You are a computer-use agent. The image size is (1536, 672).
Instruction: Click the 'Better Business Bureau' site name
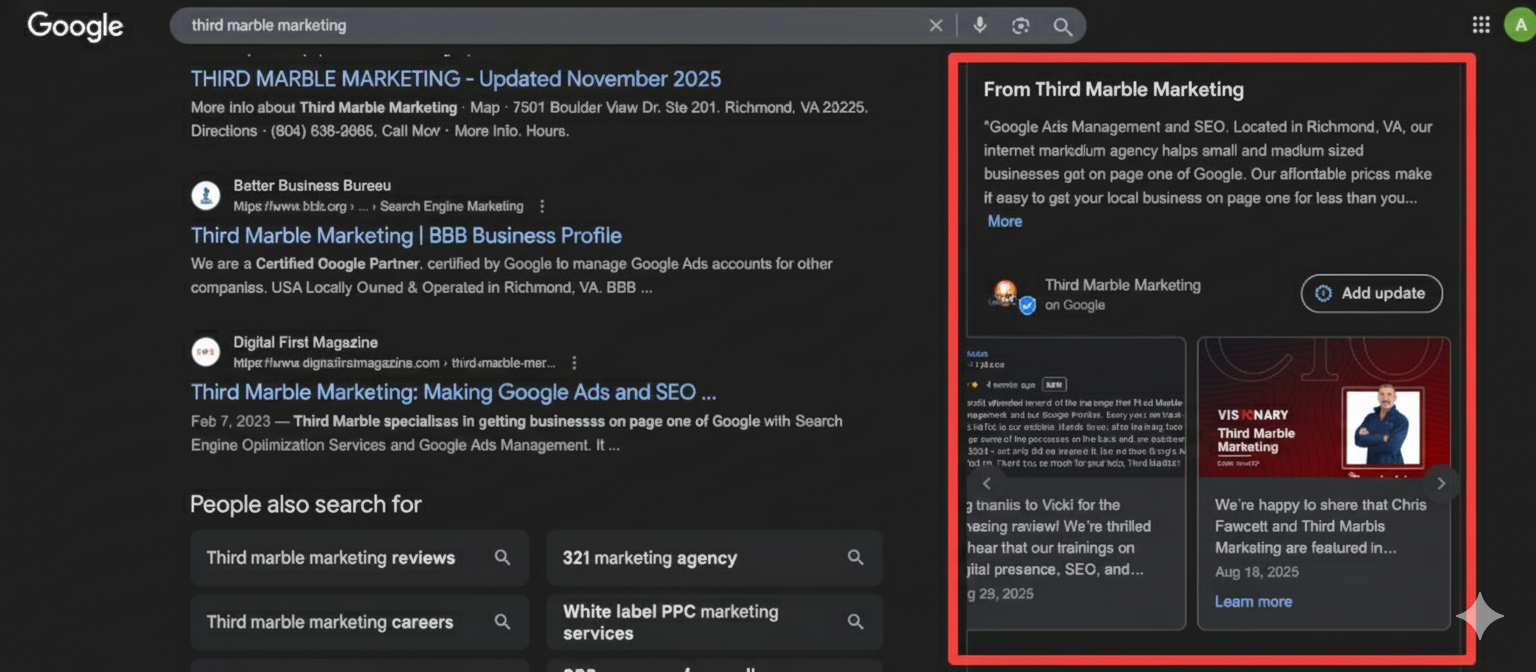tap(312, 185)
